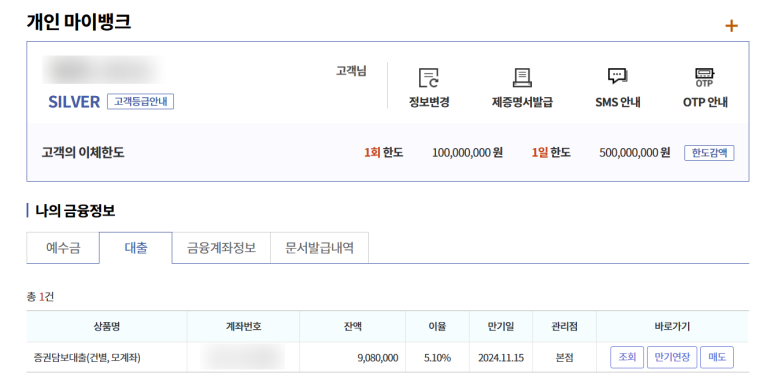Open 제증명서발급 printer icon

pyautogui.click(x=522, y=77)
